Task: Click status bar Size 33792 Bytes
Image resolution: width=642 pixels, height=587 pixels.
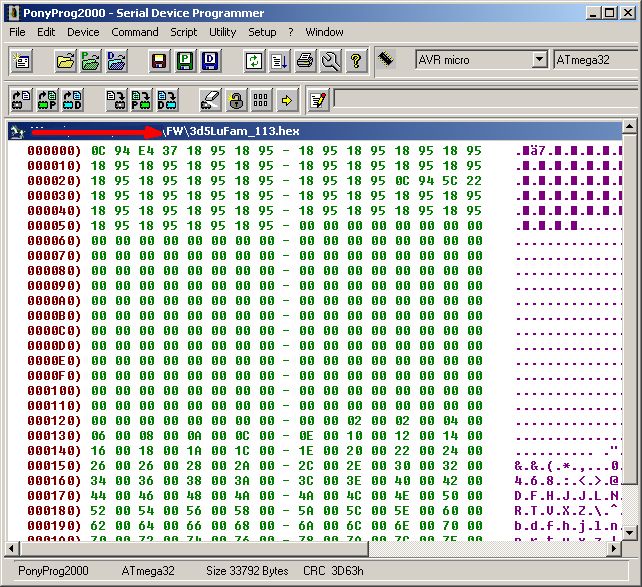Action: [x=247, y=571]
